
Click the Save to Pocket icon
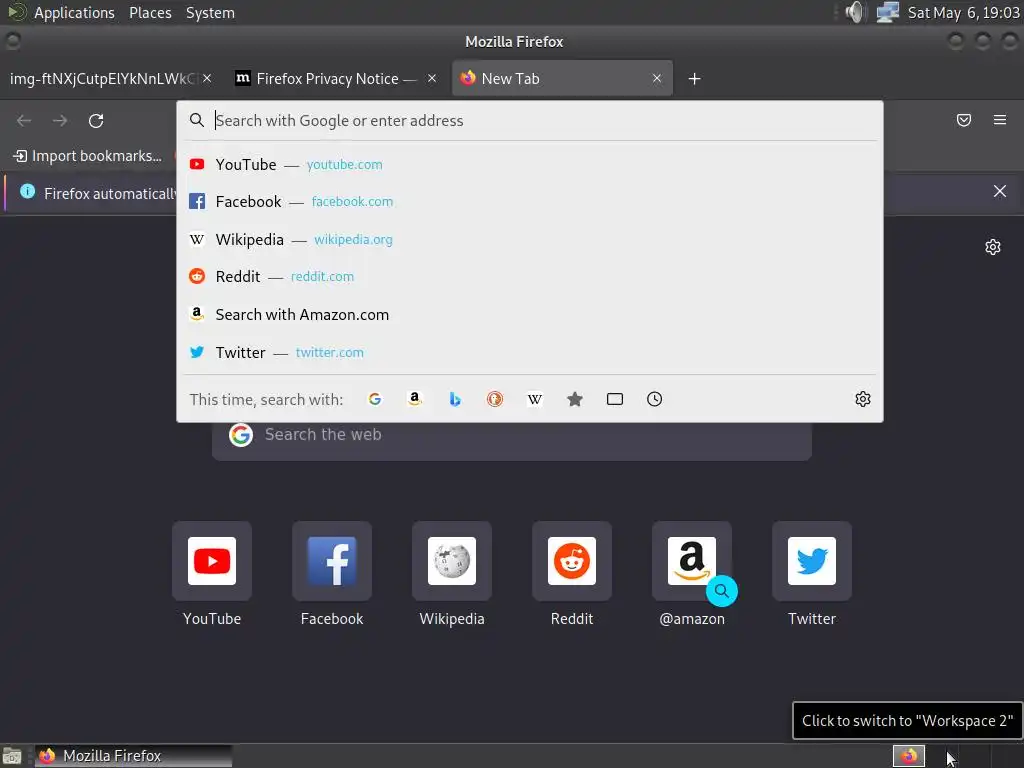(x=964, y=120)
